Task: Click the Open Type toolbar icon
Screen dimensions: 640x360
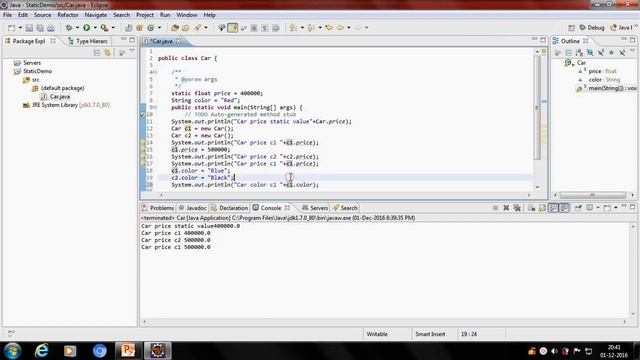Action: 175,28
